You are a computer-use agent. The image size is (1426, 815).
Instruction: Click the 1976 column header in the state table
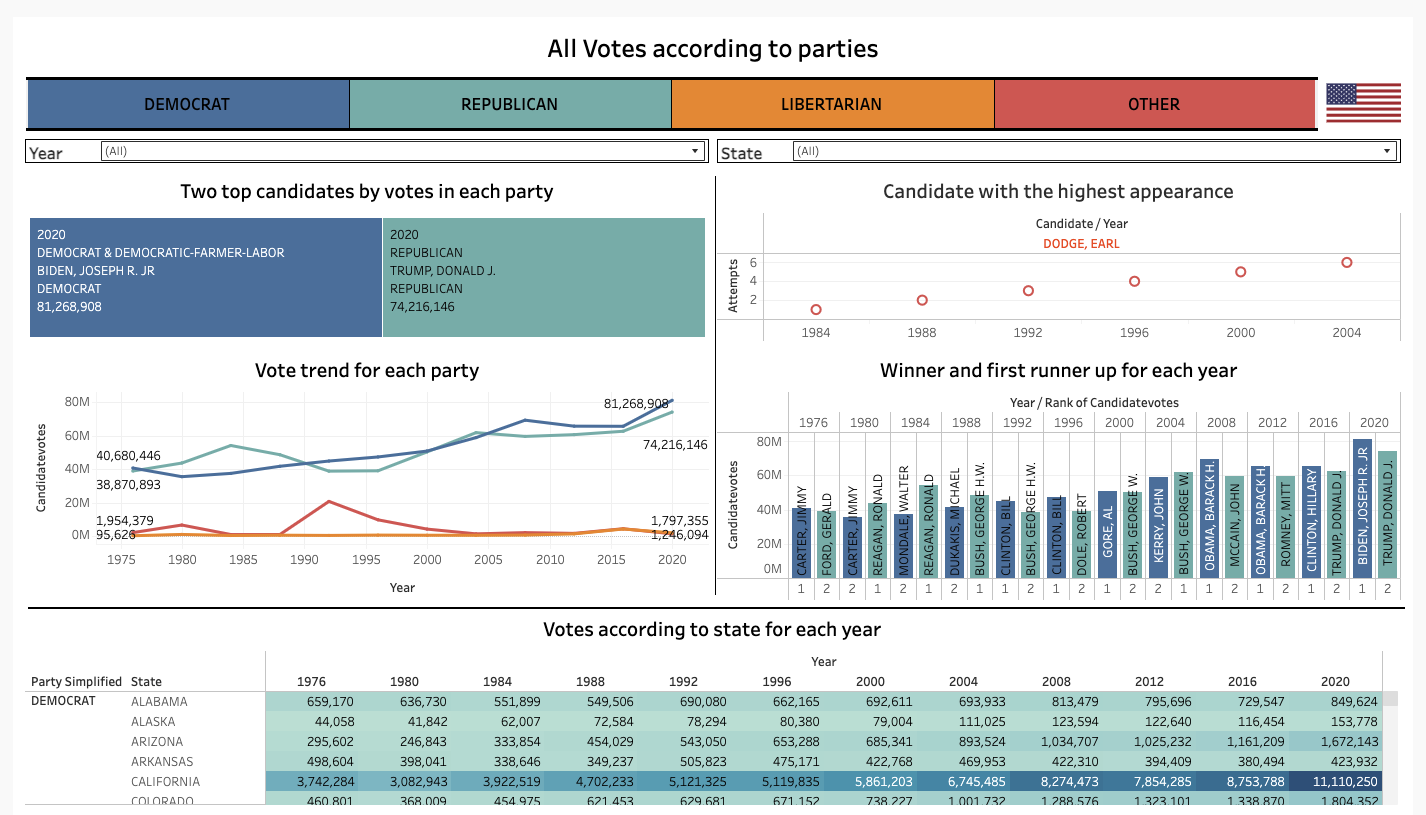pyautogui.click(x=310, y=682)
